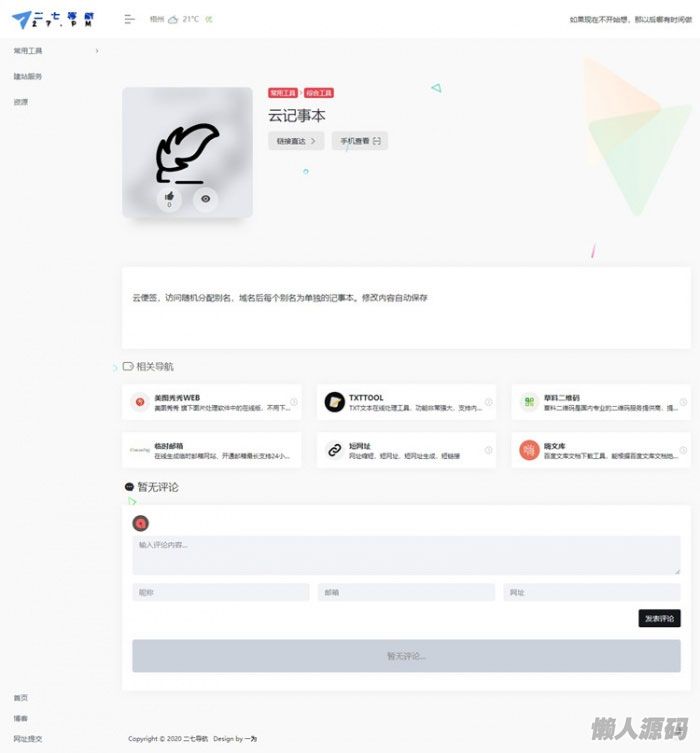This screenshot has width=700, height=753.
Task: Select 建站服务 in the sidebar
Action: pyautogui.click(x=28, y=76)
